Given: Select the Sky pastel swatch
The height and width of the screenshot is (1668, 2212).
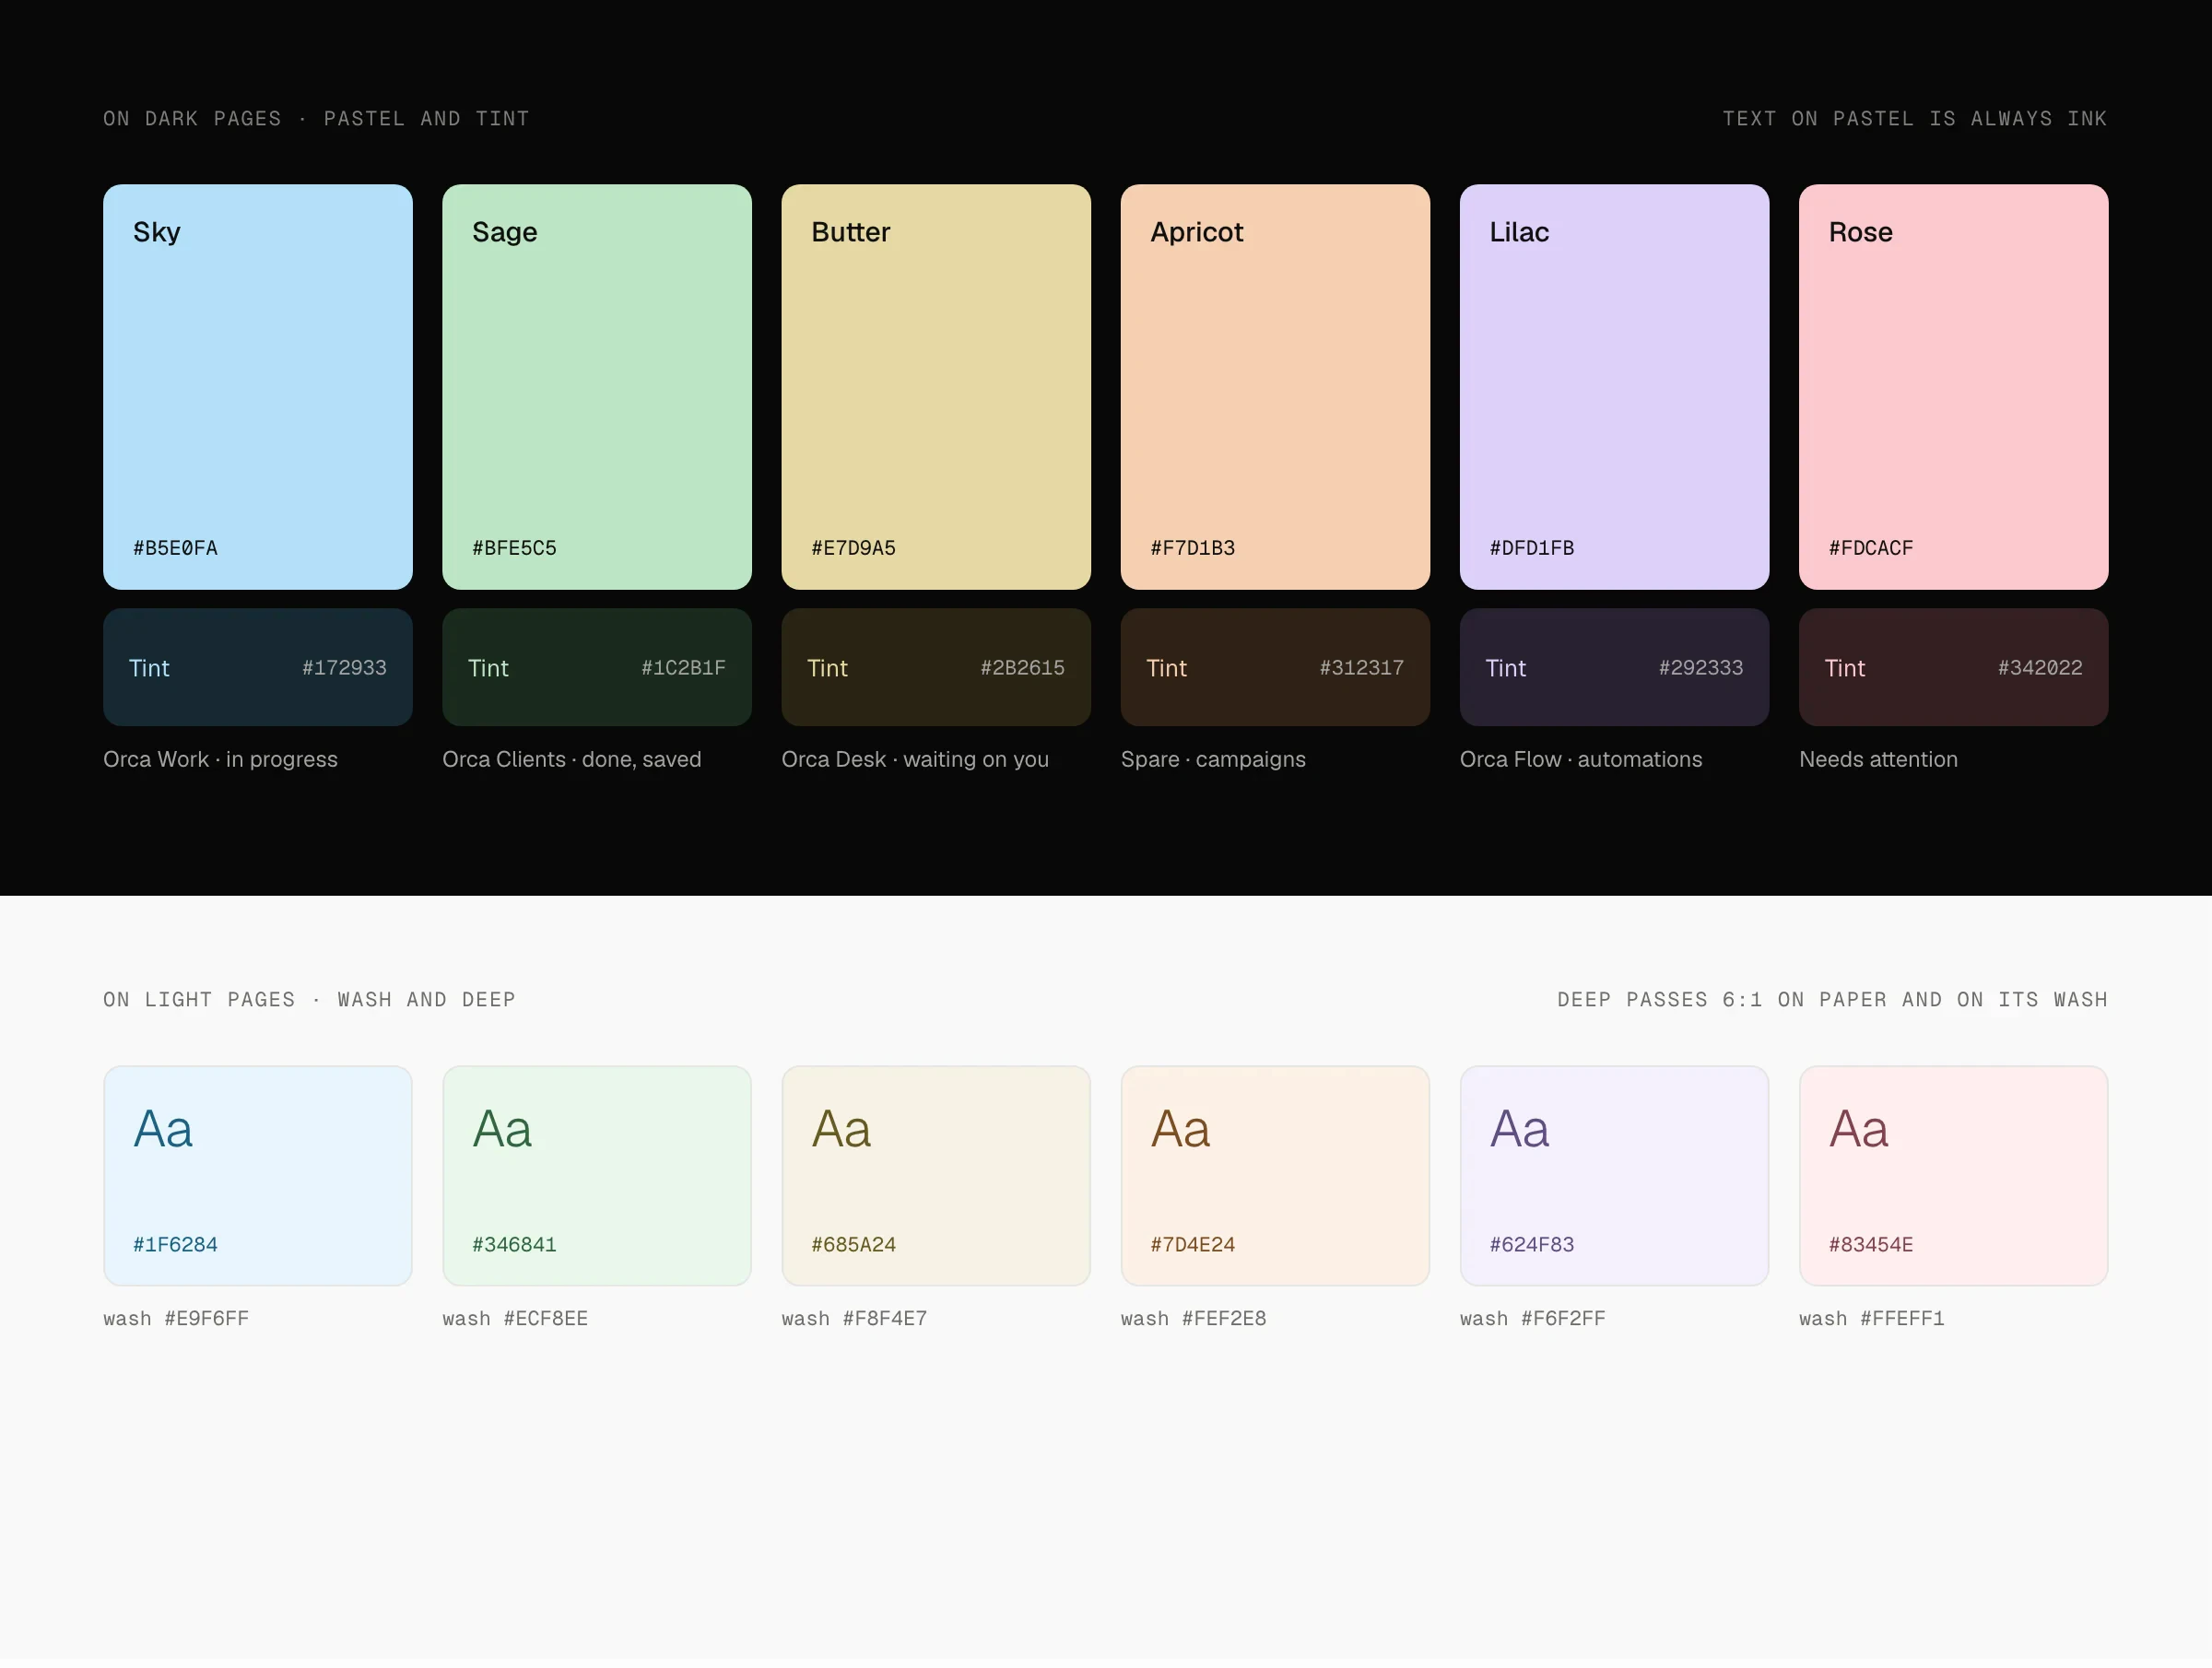Looking at the screenshot, I should (x=258, y=387).
